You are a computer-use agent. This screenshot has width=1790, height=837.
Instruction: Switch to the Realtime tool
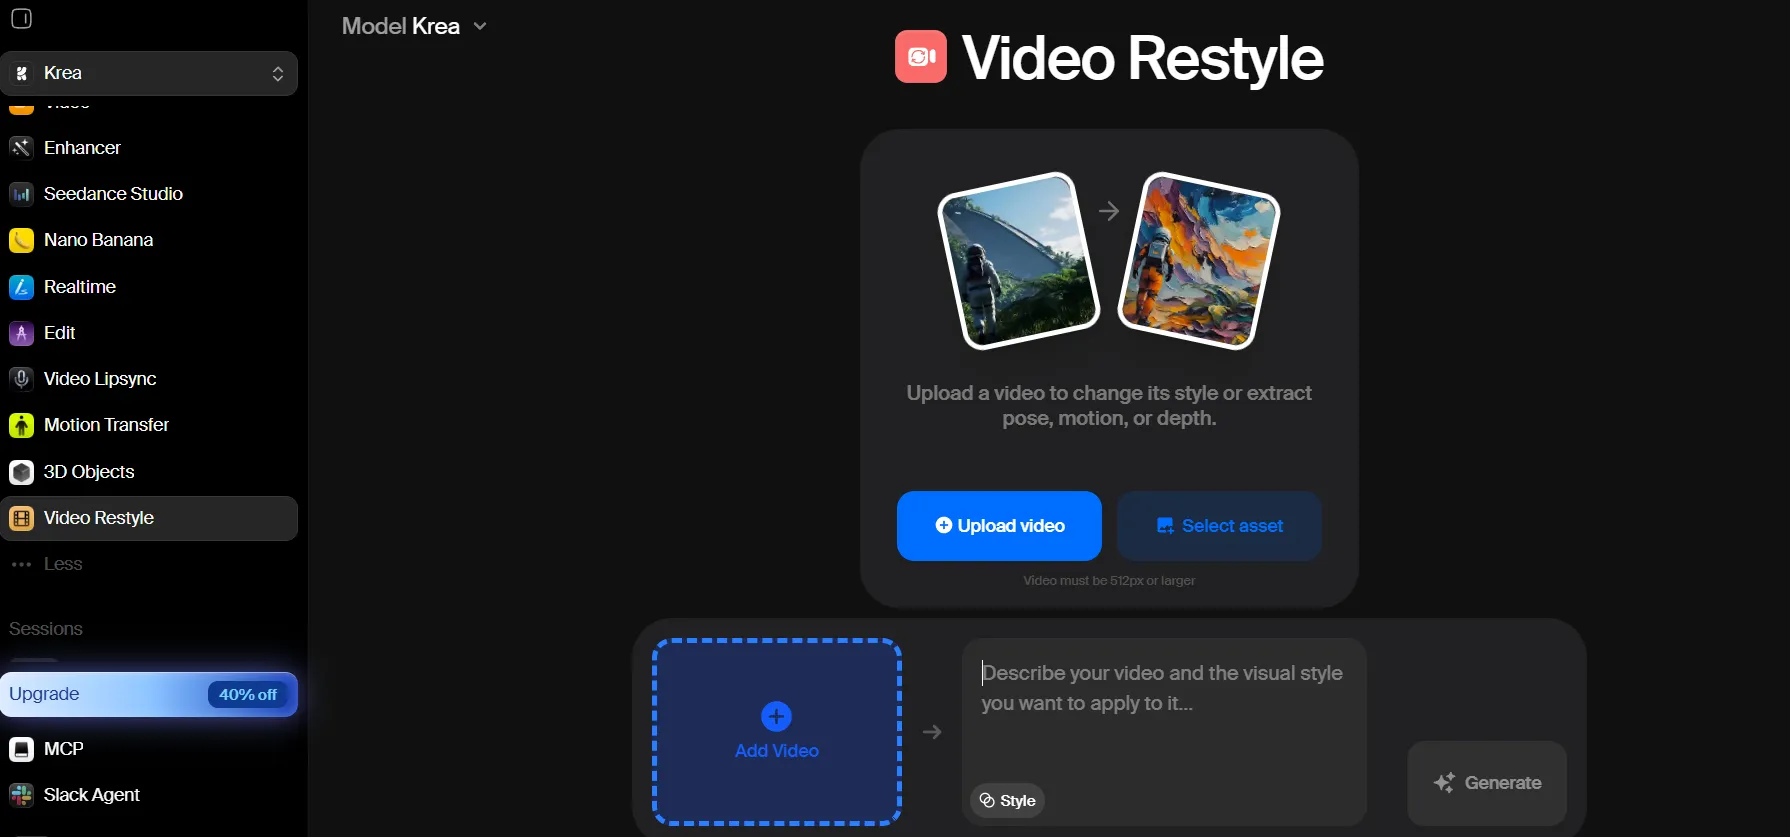(149, 287)
